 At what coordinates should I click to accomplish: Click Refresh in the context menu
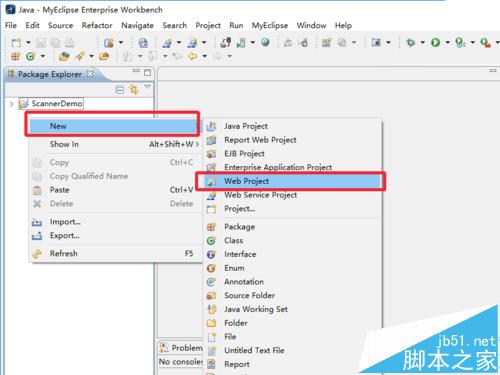point(115,253)
